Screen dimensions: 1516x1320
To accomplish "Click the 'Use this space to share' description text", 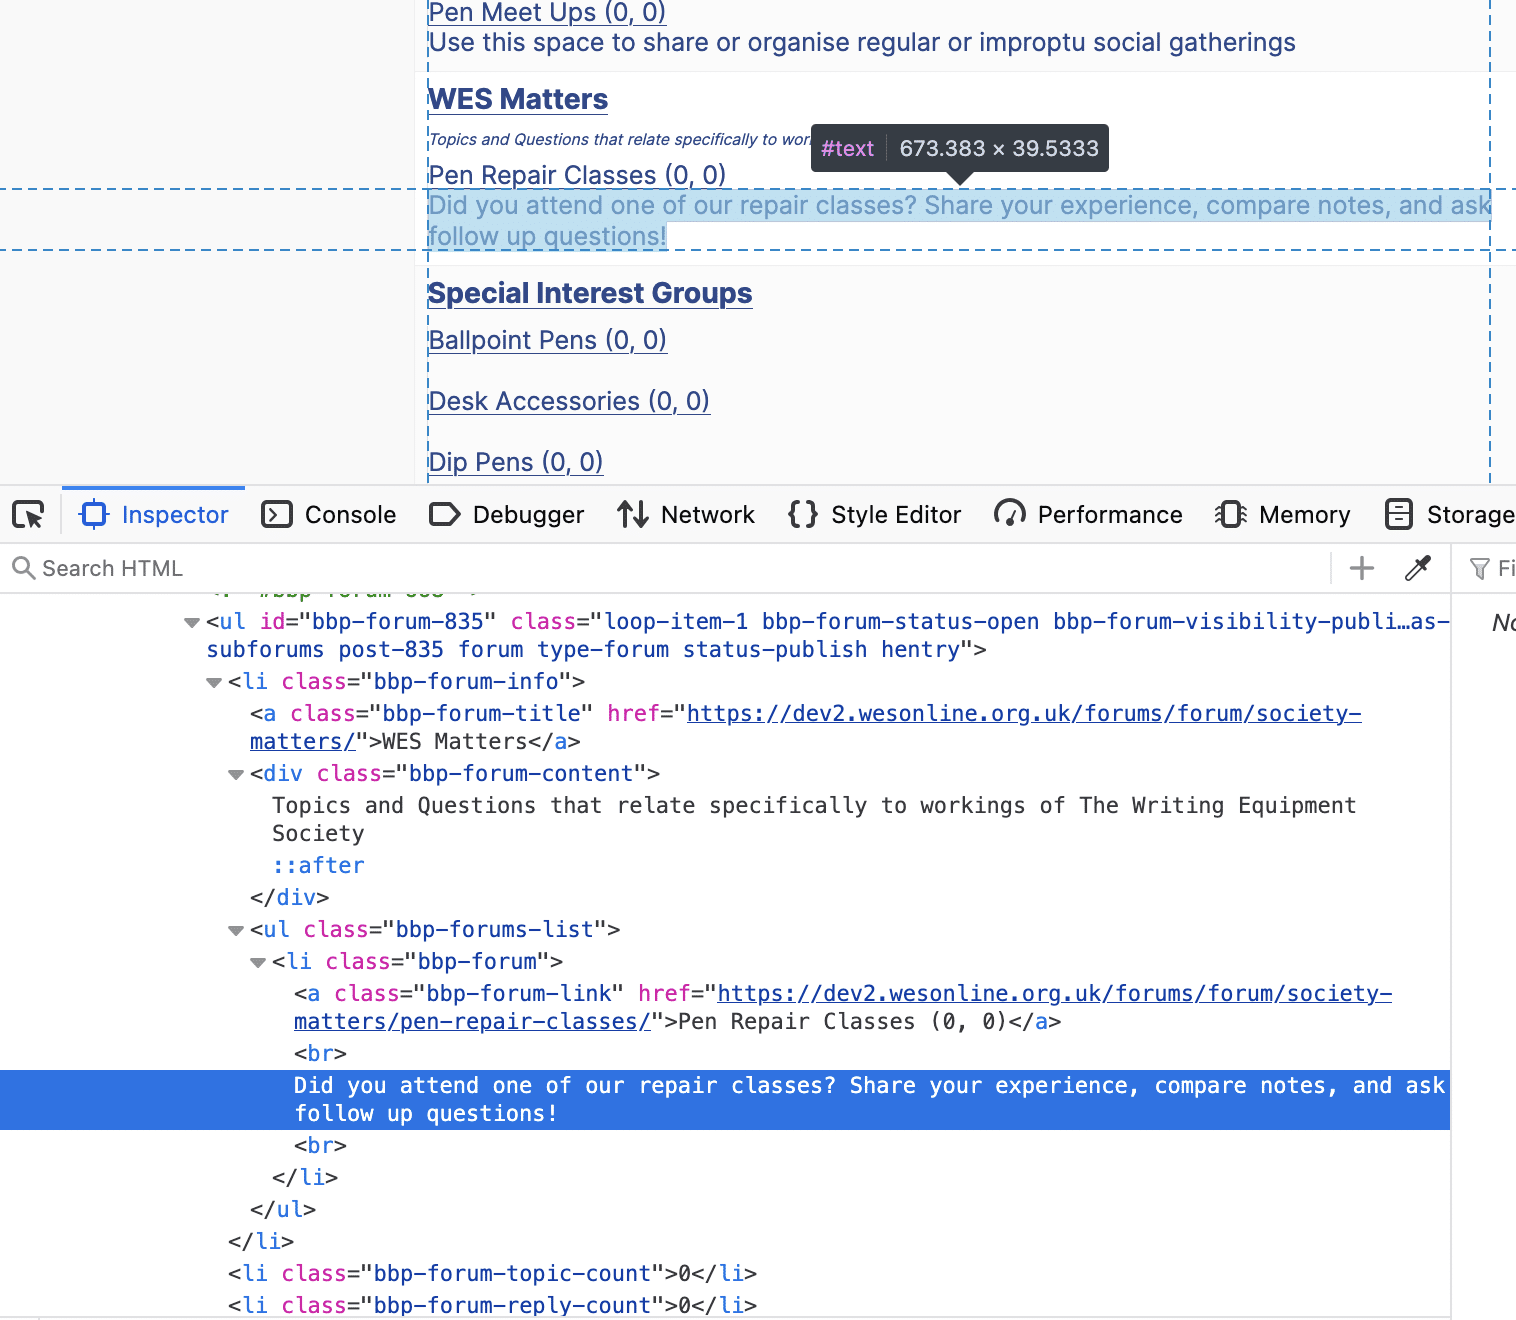I will click(x=862, y=43).
